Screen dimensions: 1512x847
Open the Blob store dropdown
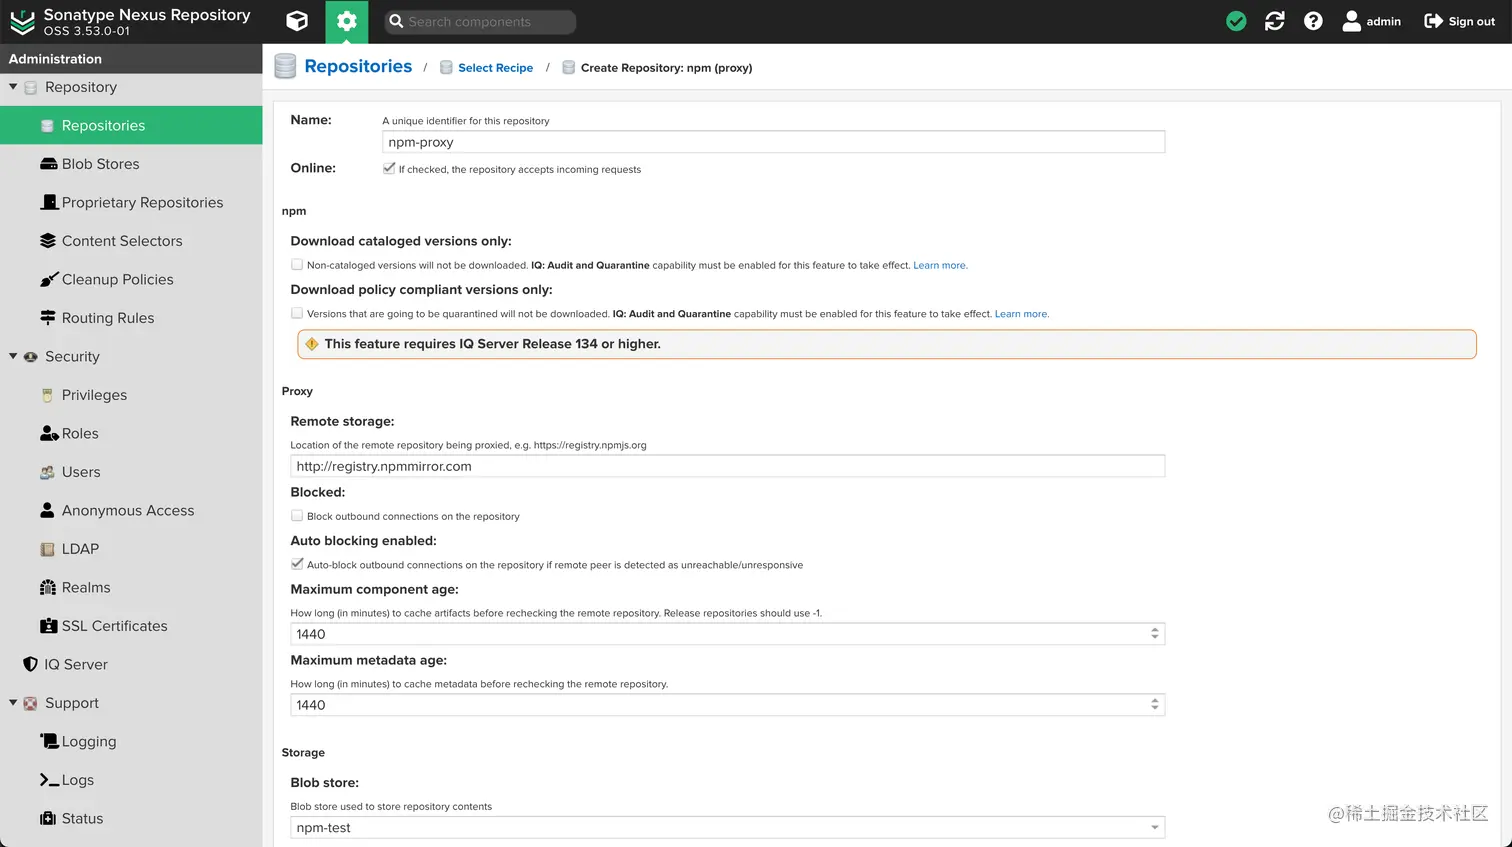pos(728,827)
